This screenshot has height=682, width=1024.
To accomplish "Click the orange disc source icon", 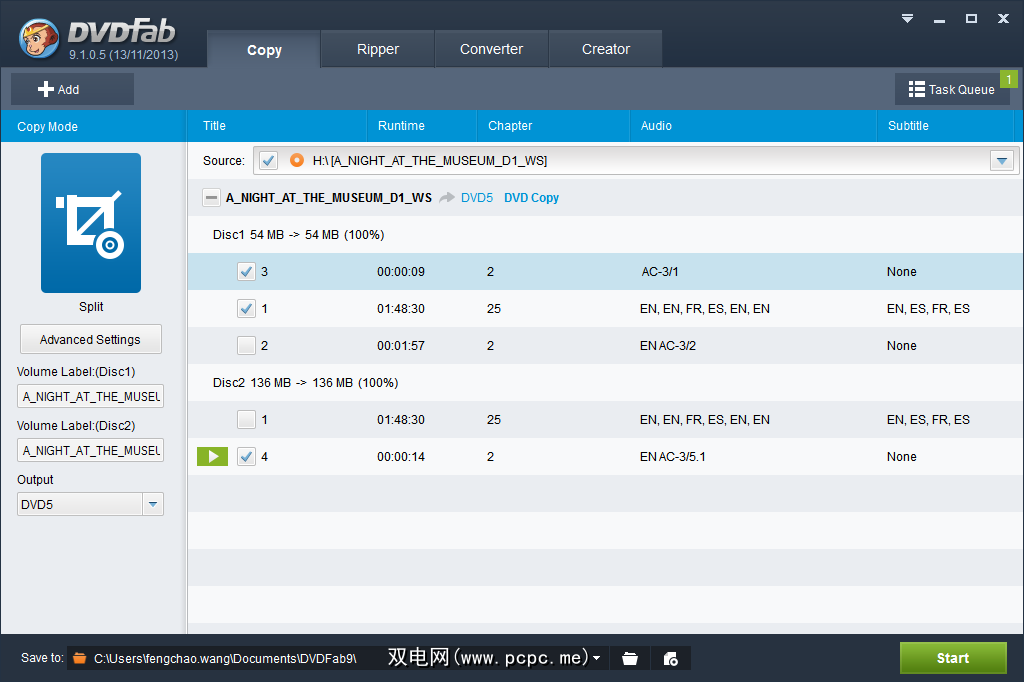I will [x=296, y=160].
